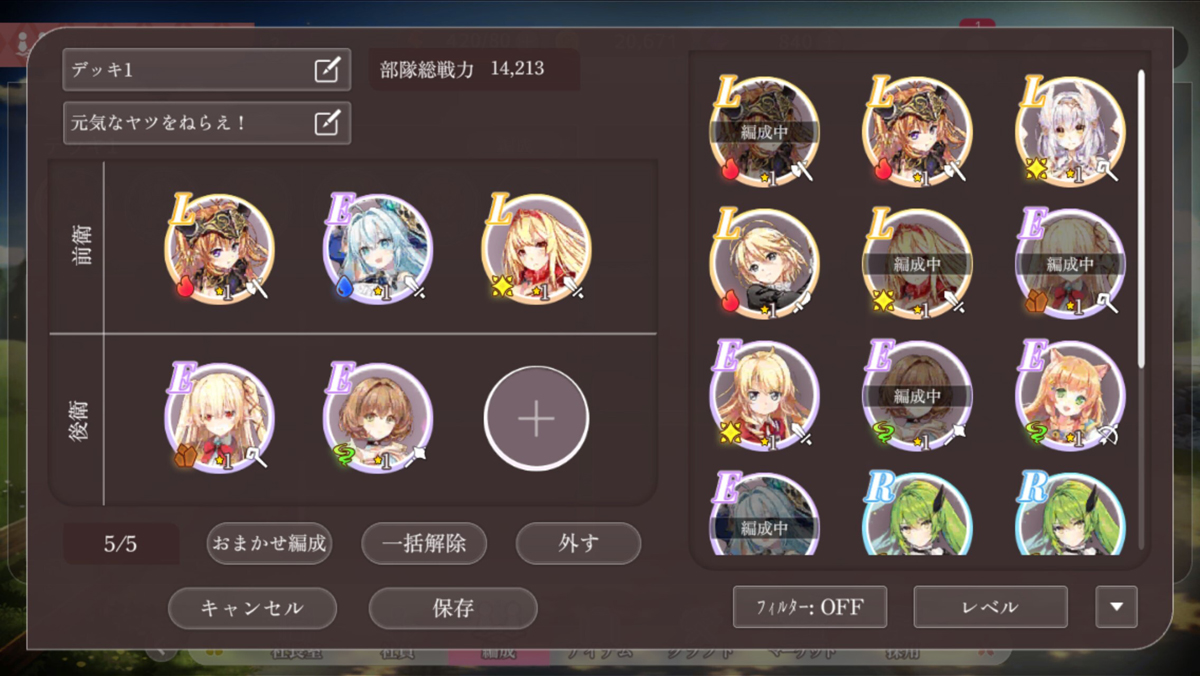This screenshot has width=1200, height=676.
Task: Pick the orange cat-eared E character
Action: click(1070, 395)
